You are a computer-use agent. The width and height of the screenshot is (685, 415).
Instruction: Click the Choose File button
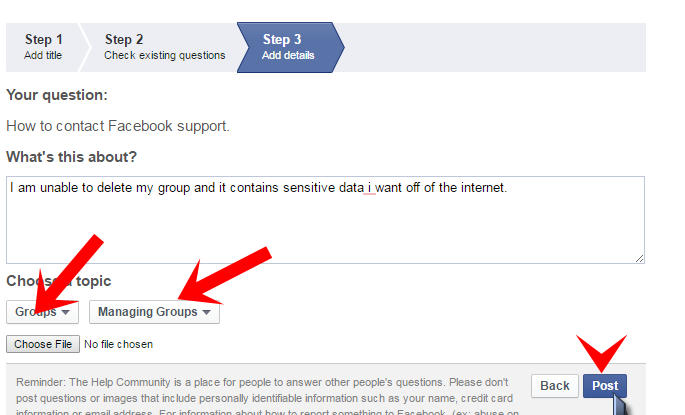[43, 344]
